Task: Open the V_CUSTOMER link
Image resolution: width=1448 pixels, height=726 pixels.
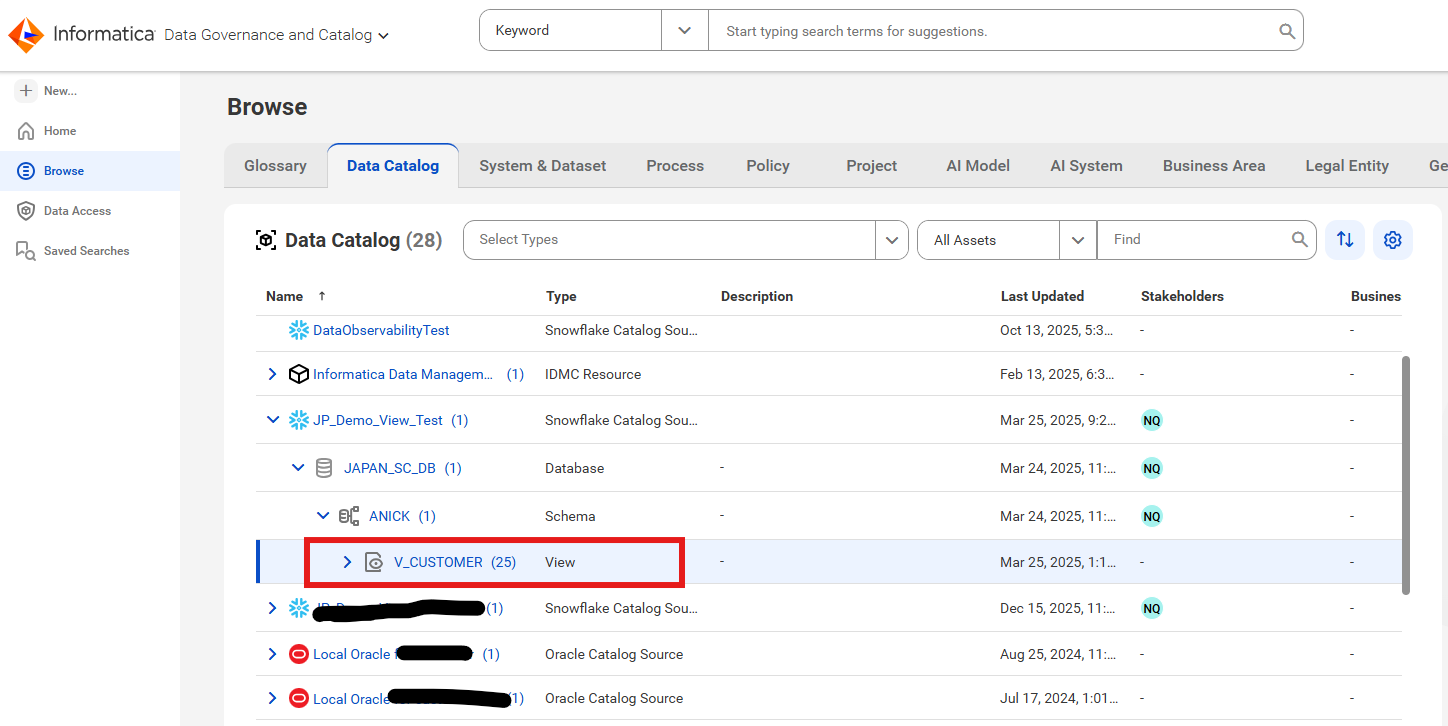Action: point(438,562)
